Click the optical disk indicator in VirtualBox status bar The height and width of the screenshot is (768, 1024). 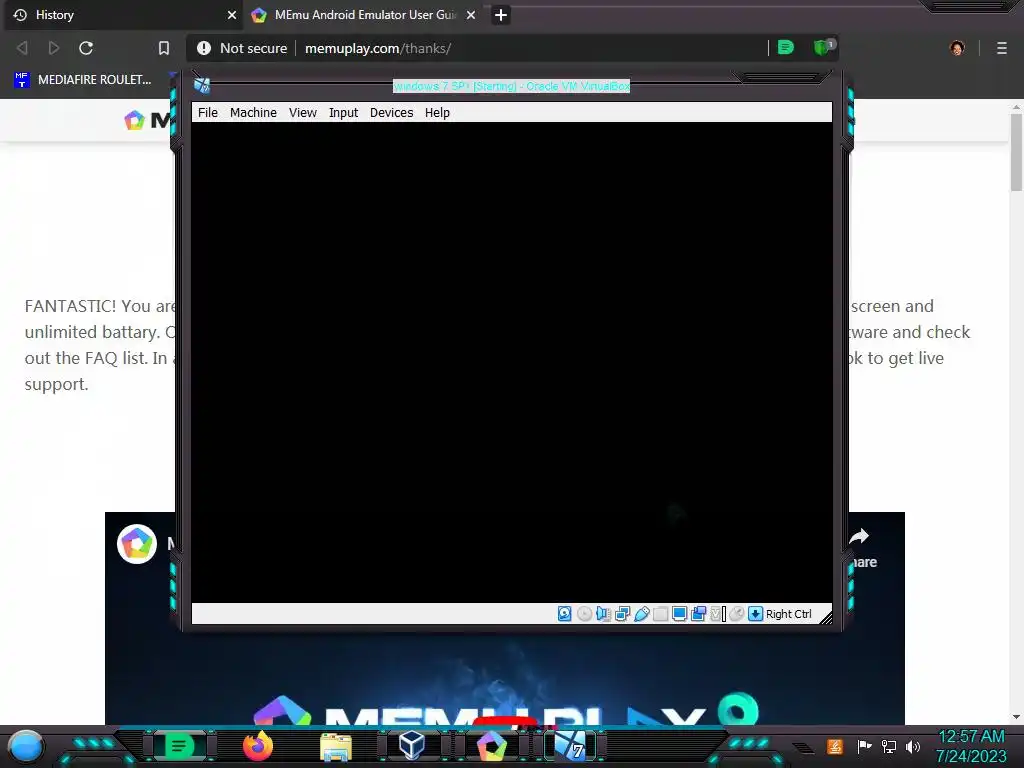click(x=584, y=614)
